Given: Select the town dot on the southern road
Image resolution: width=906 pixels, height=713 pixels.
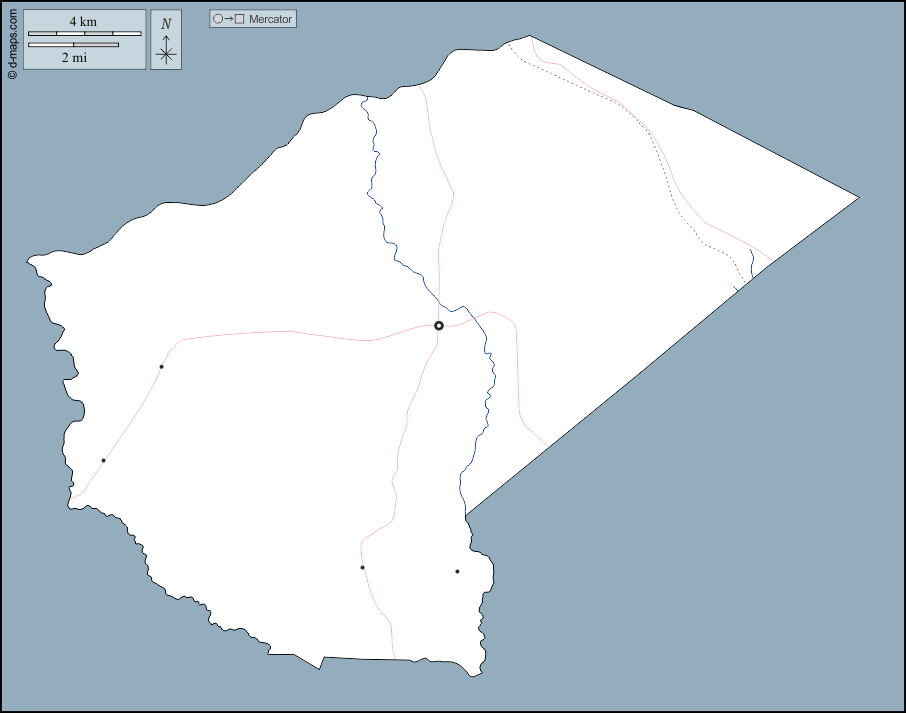Looking at the screenshot, I should [362, 568].
